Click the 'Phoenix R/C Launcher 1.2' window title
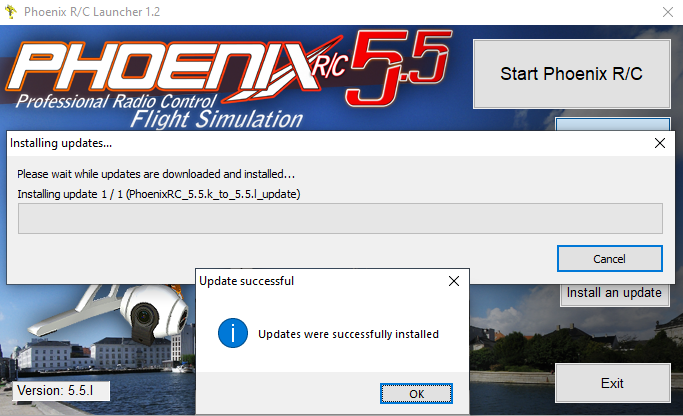Image resolution: width=683 pixels, height=416 pixels. (x=92, y=12)
